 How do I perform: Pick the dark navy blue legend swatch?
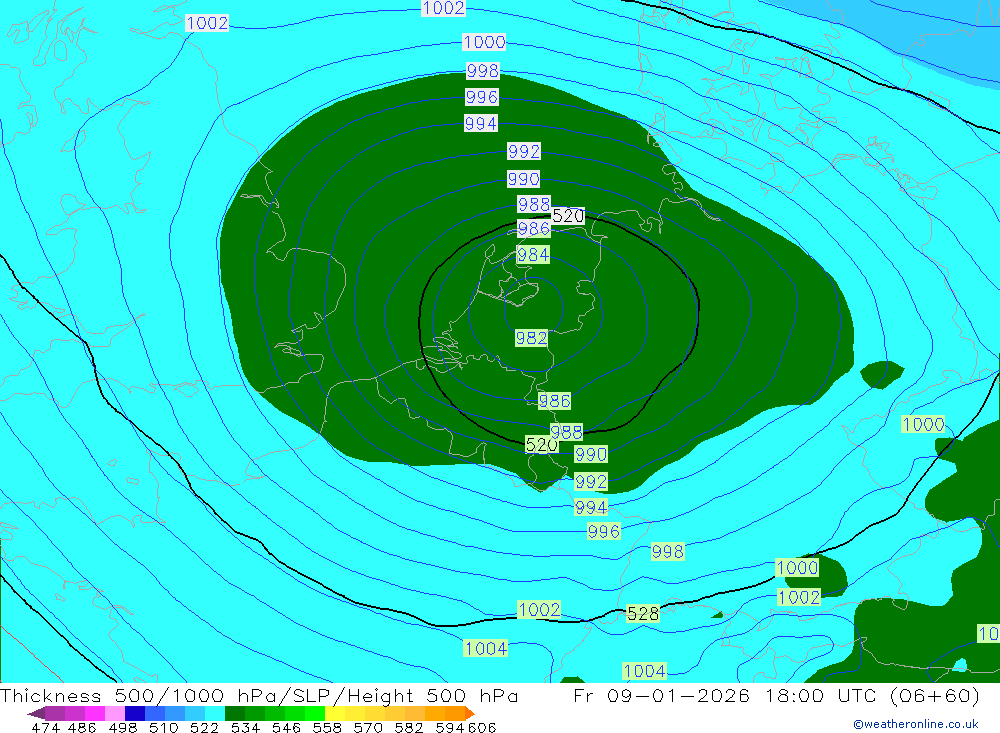click(135, 713)
